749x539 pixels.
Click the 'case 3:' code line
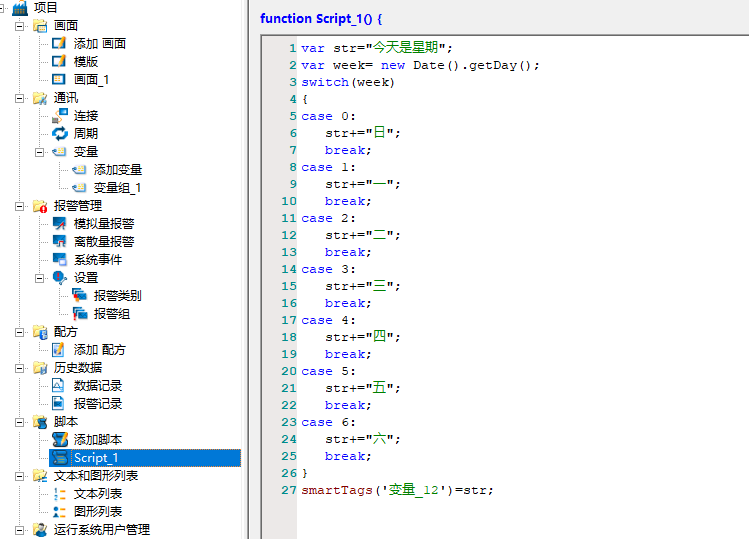(328, 269)
